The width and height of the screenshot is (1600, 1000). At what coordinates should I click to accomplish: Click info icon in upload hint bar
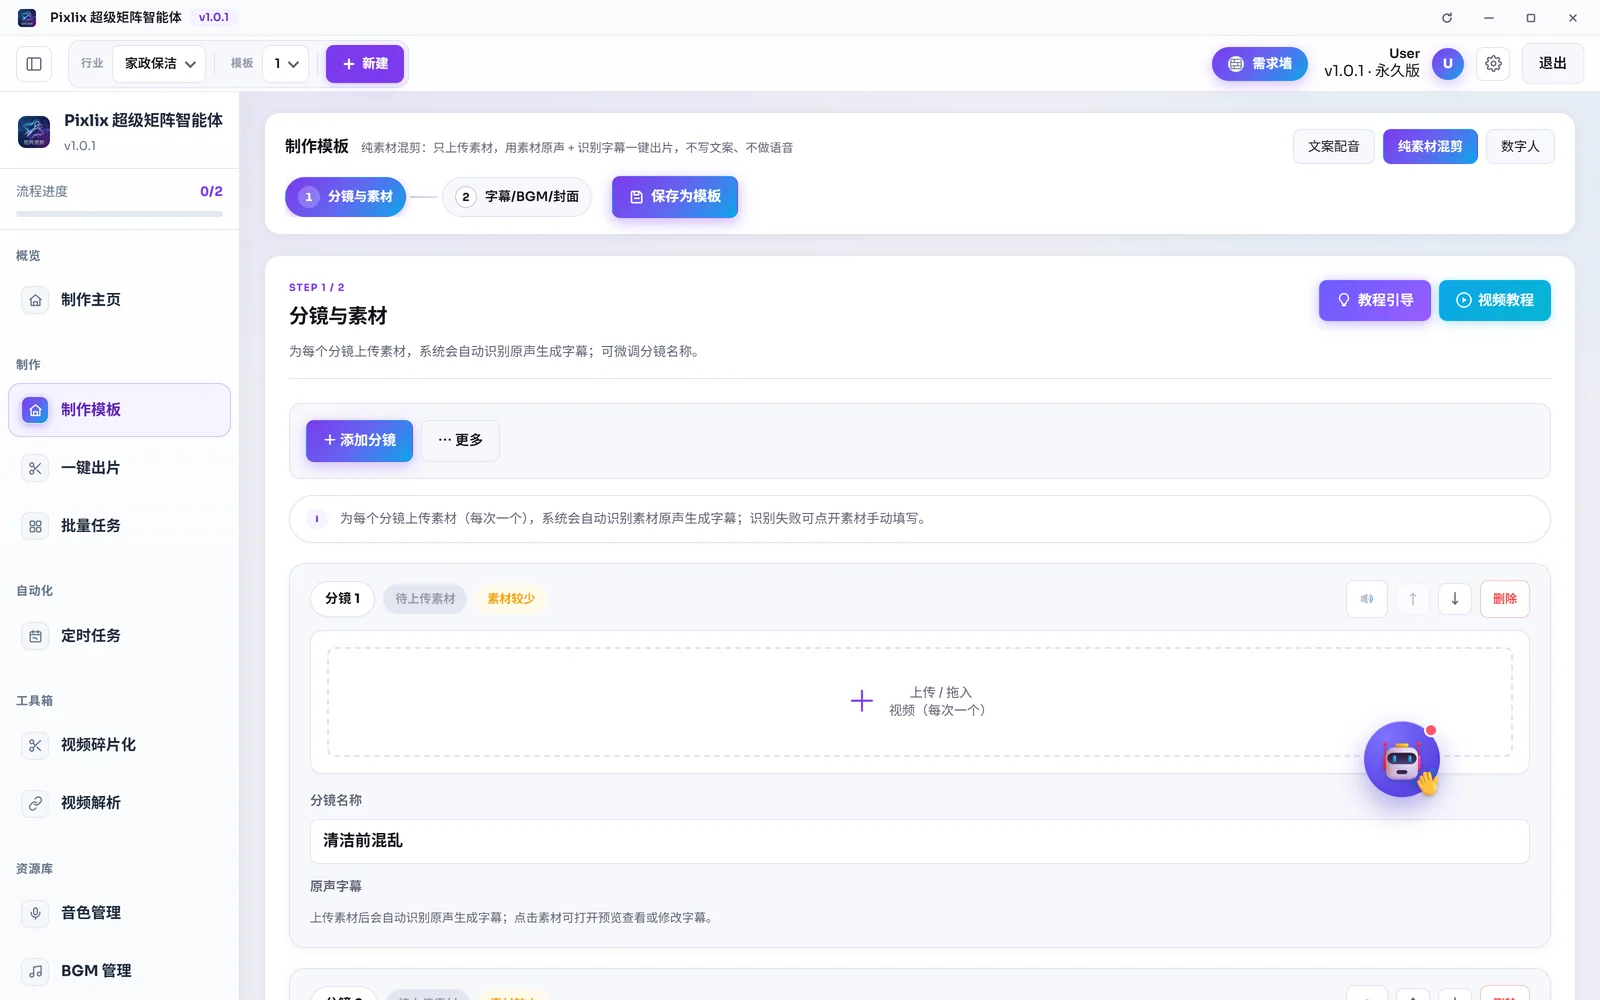point(317,519)
